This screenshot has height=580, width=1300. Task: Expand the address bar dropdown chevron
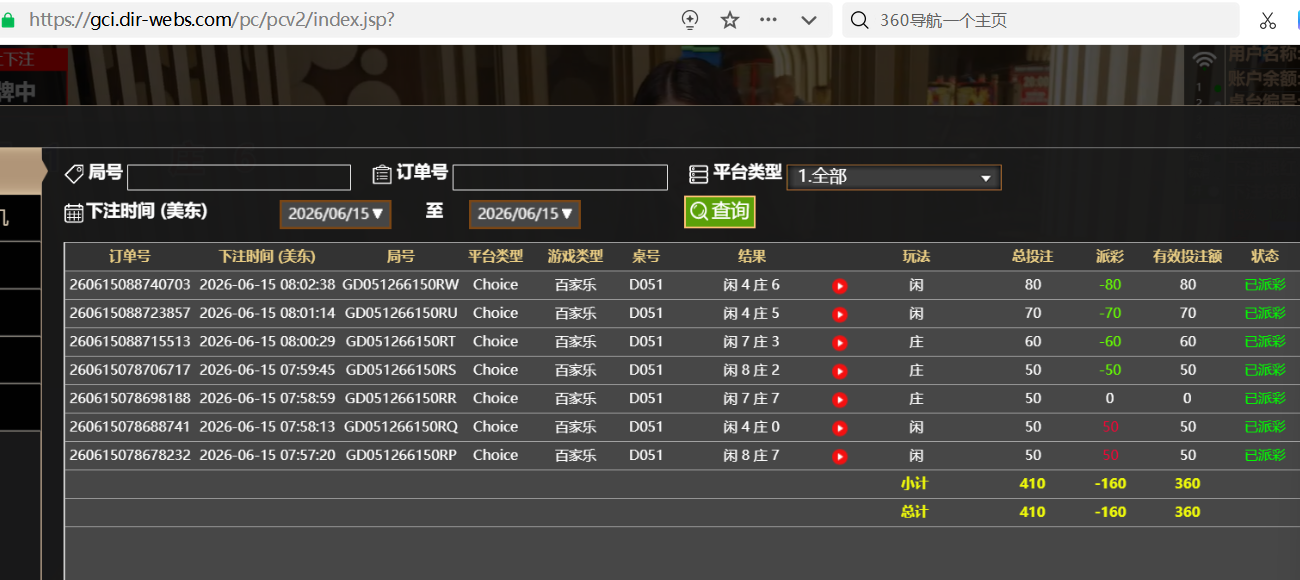coord(809,20)
